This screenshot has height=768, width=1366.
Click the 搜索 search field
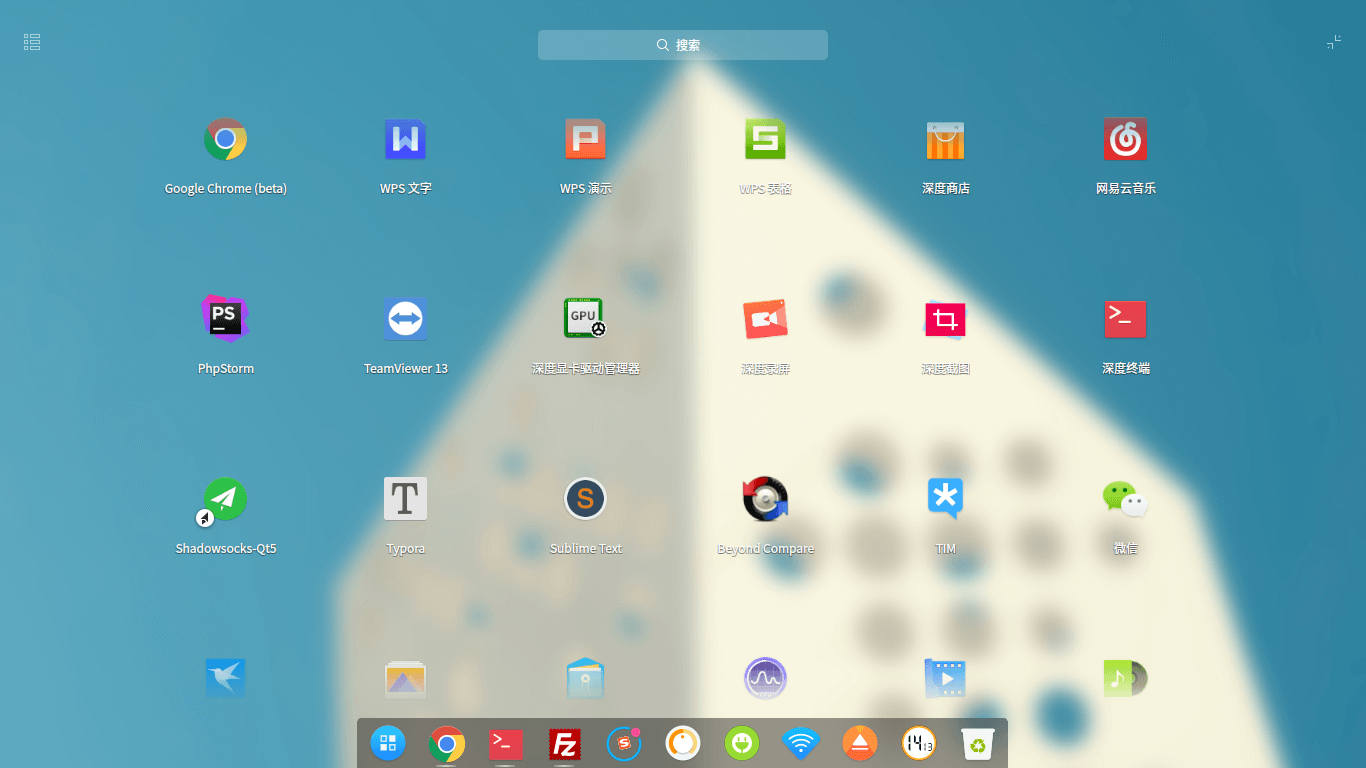click(x=683, y=45)
